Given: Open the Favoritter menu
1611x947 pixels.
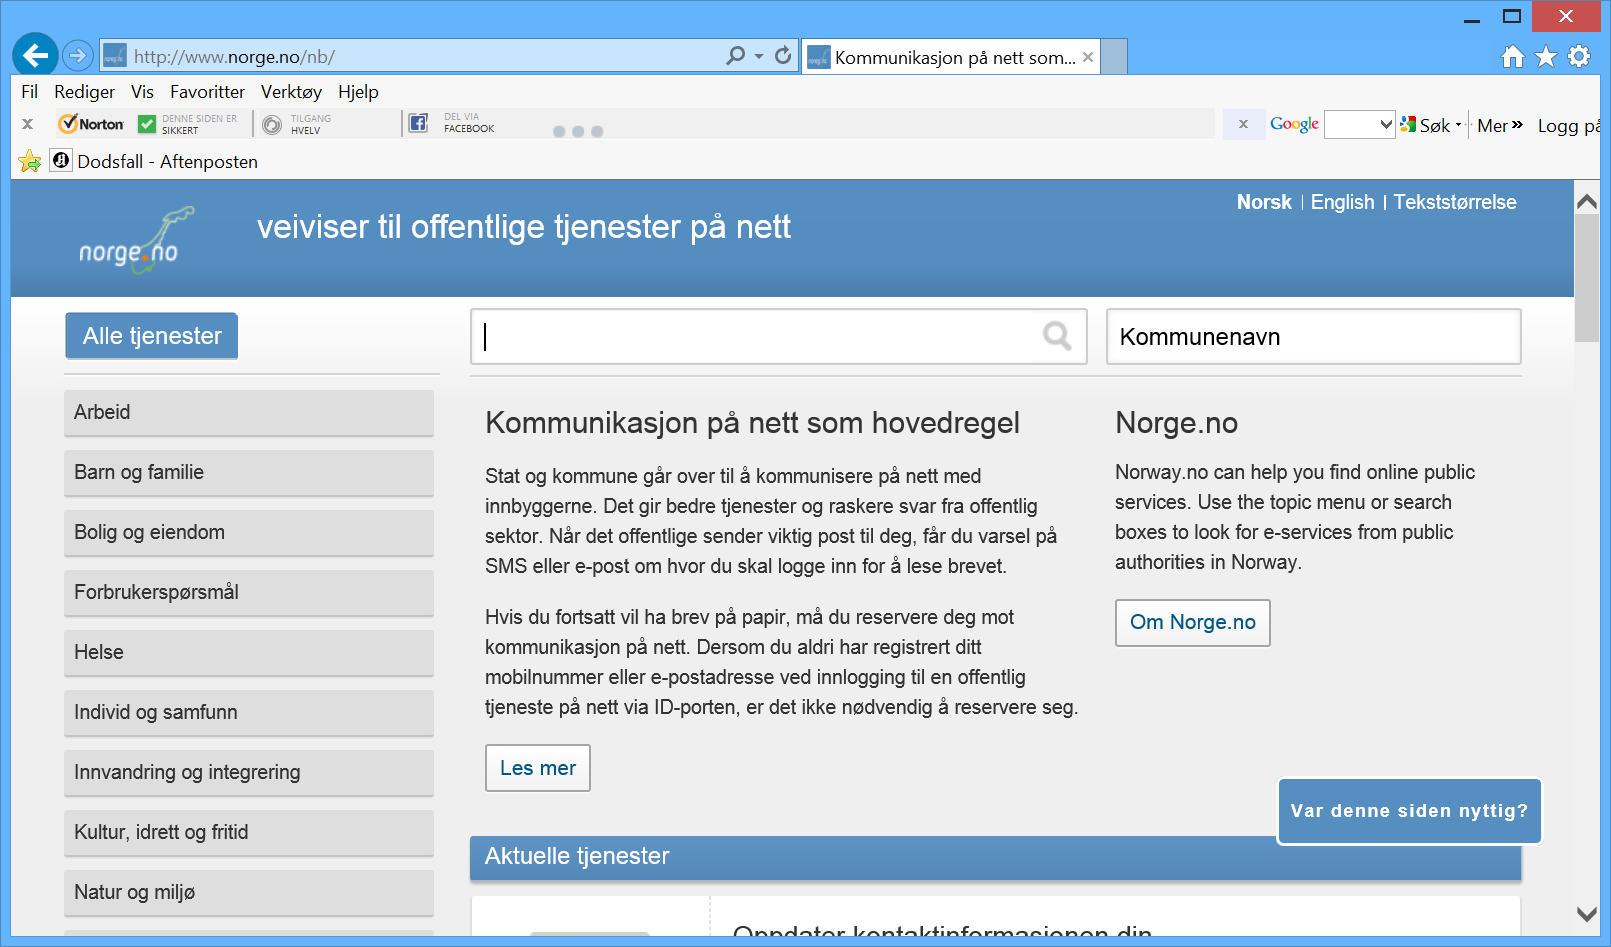Looking at the screenshot, I should tap(207, 92).
